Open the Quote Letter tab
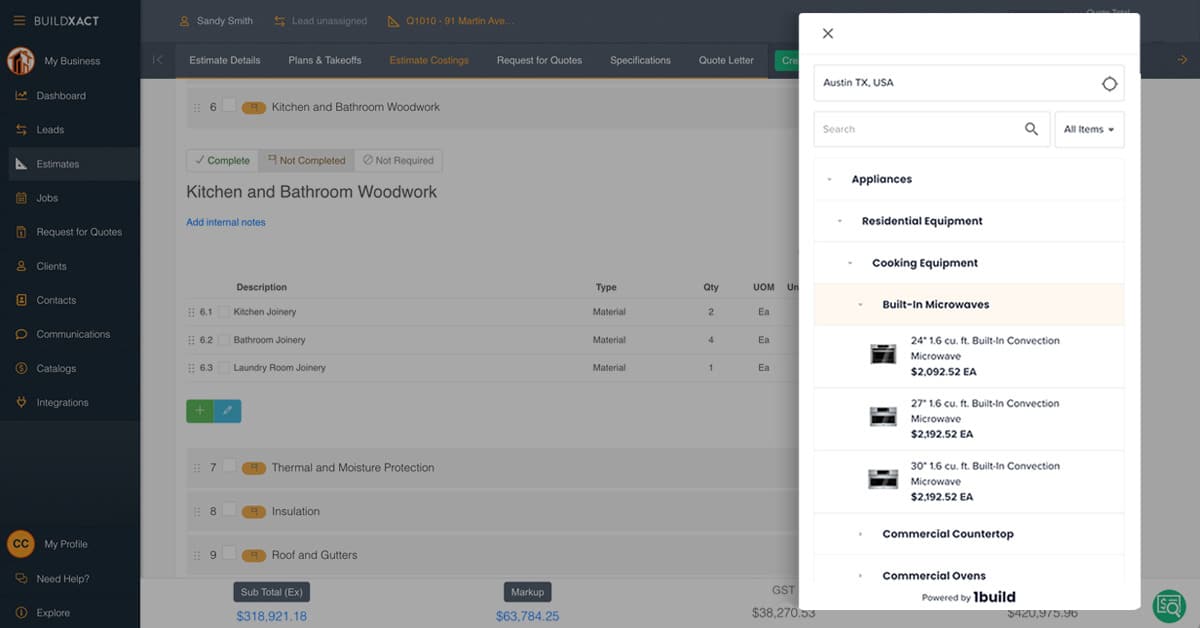Image resolution: width=1200 pixels, height=628 pixels. pos(725,60)
